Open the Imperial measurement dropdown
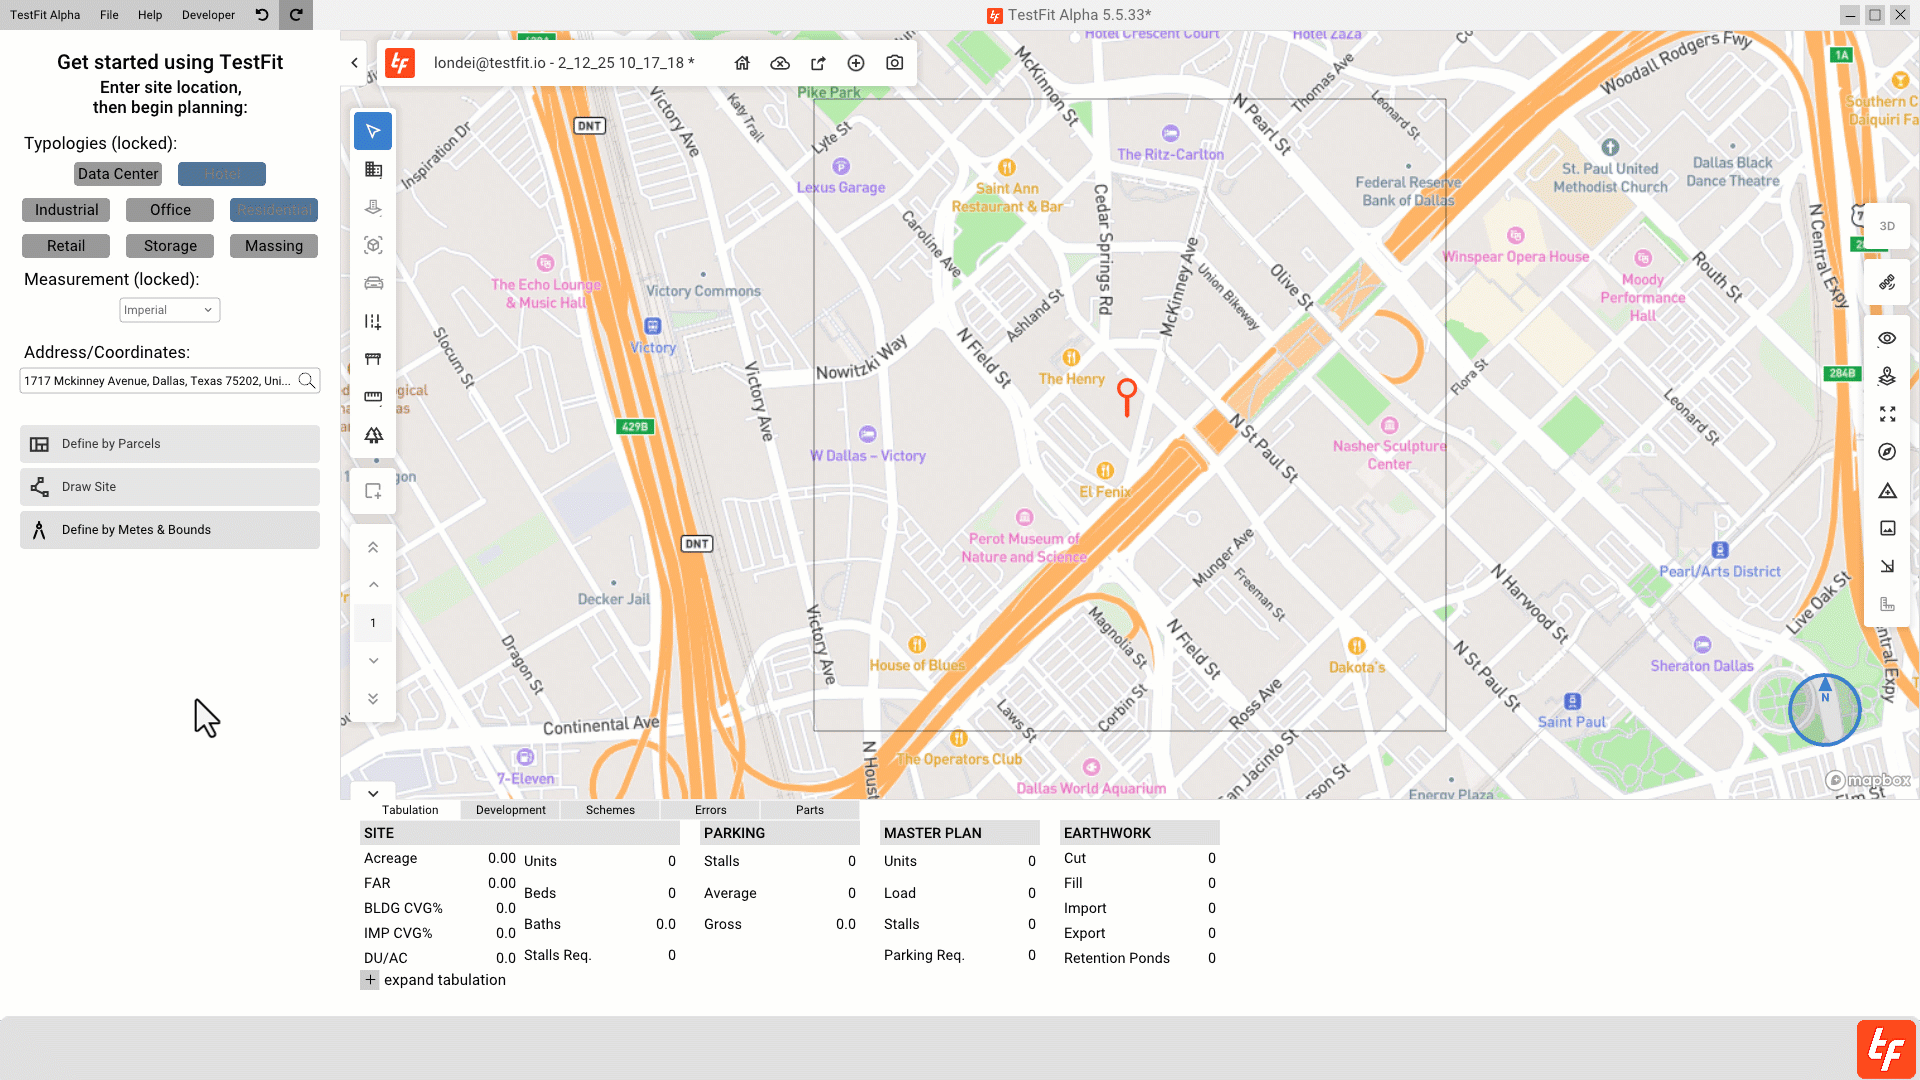Screen dimensions: 1920x1080 169,310
